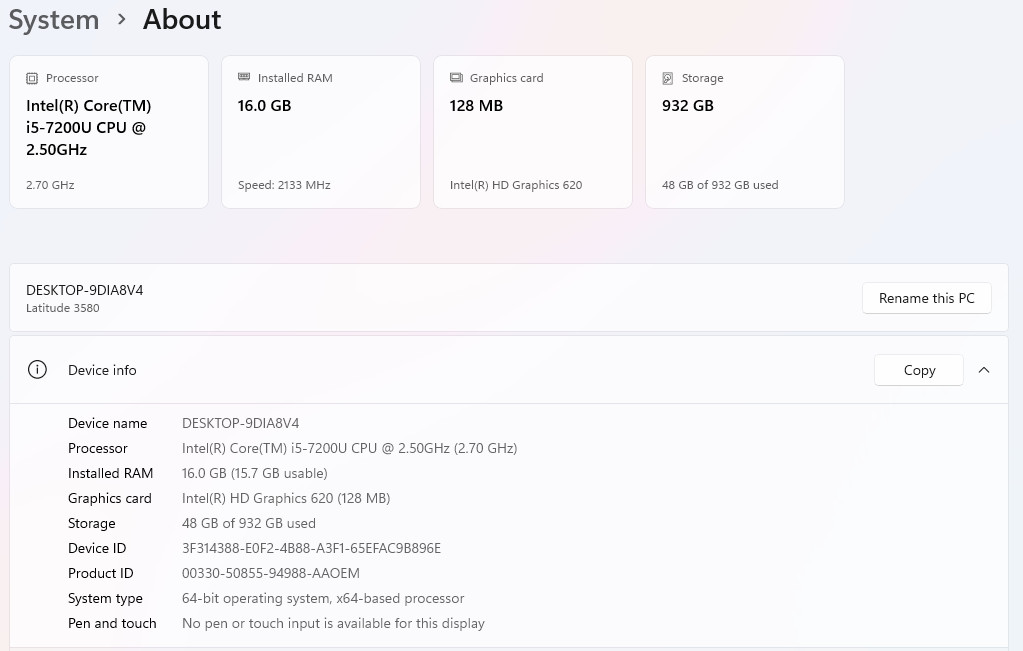This screenshot has height=651, width=1023.
Task: Select the Device ID value text
Action: [x=311, y=548]
